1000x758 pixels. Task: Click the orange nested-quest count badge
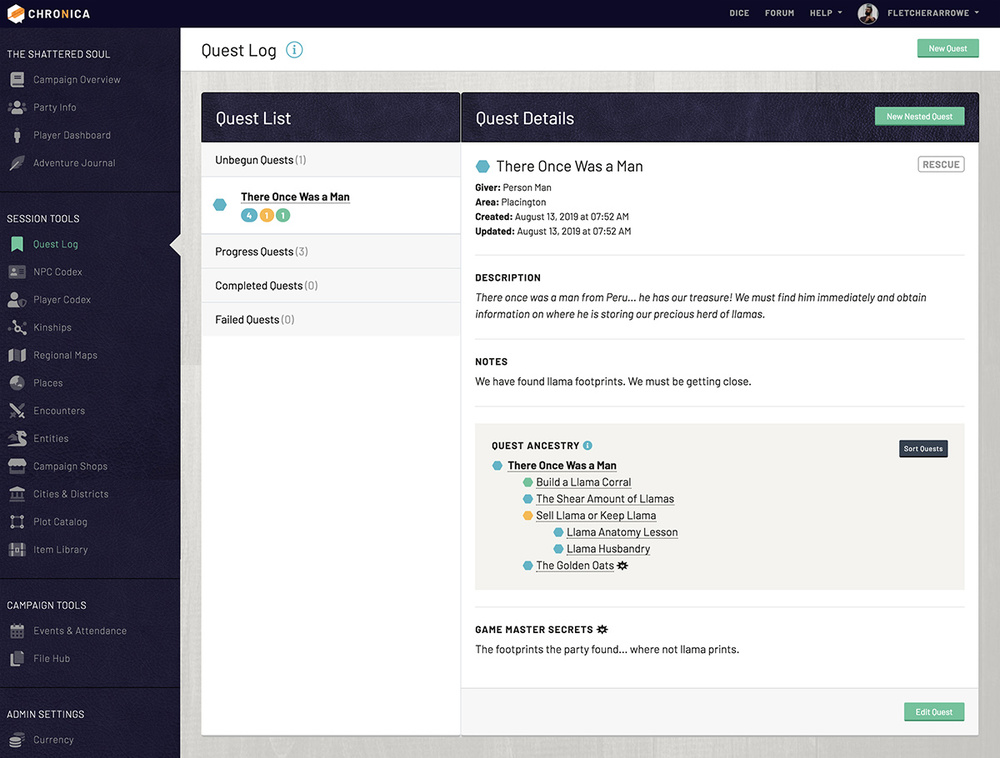coord(266,215)
